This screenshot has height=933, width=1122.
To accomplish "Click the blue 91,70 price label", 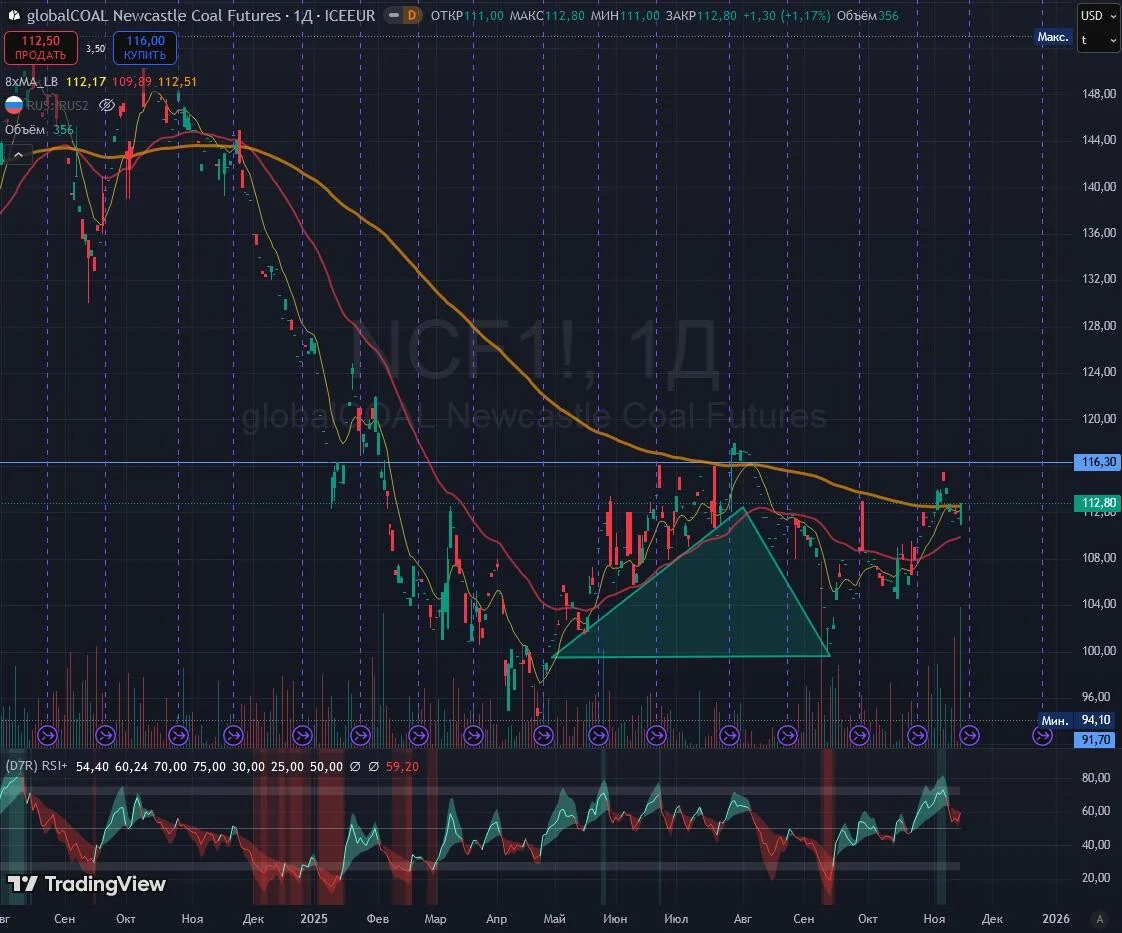I will pos(1095,739).
